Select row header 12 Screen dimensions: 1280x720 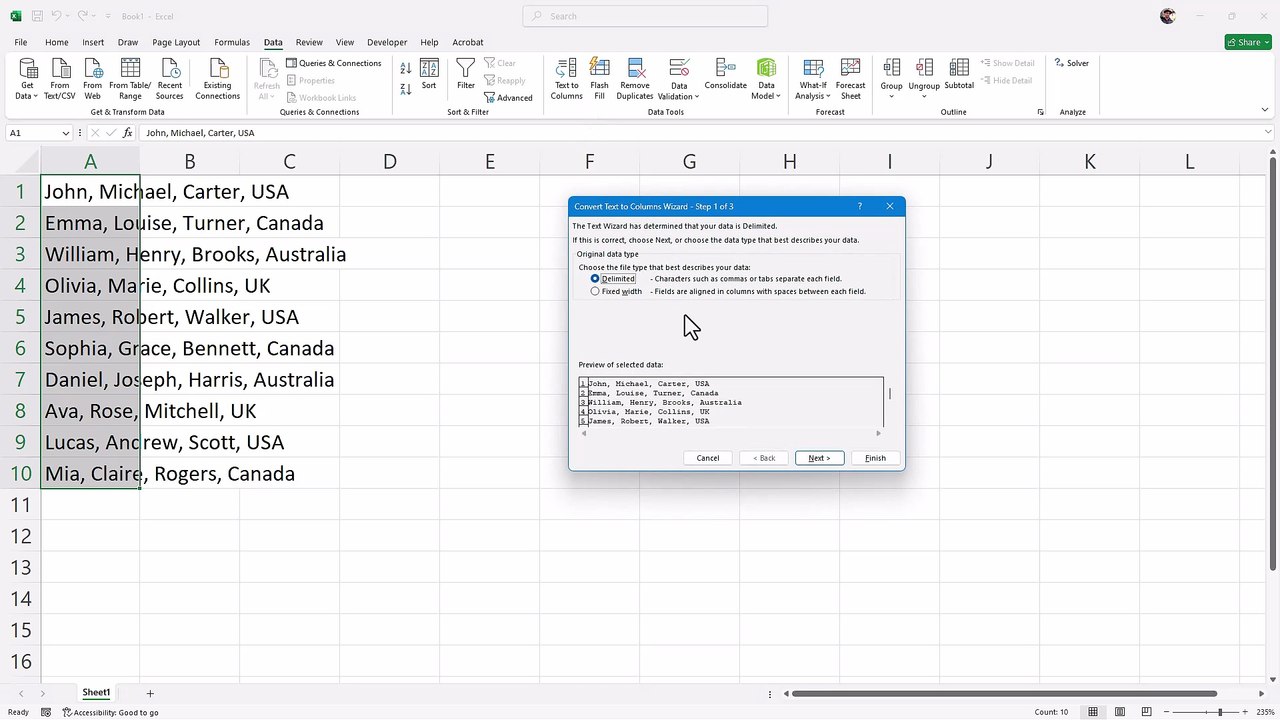tap(20, 536)
